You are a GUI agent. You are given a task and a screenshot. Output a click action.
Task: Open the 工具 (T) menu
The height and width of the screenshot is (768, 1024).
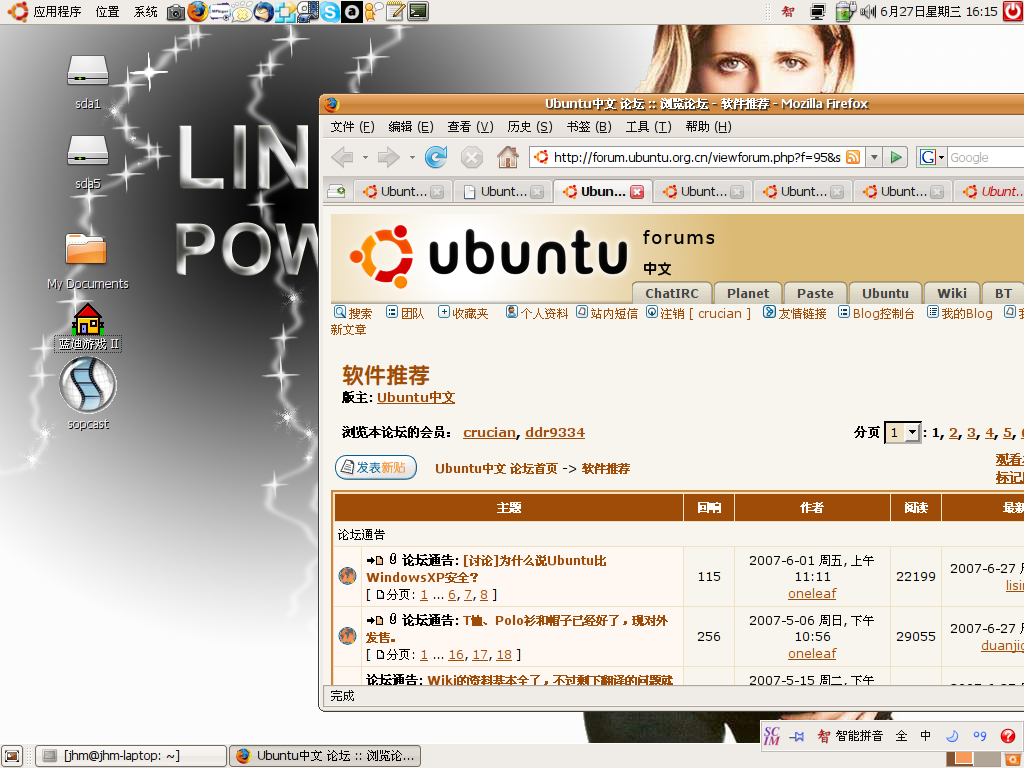pos(648,127)
